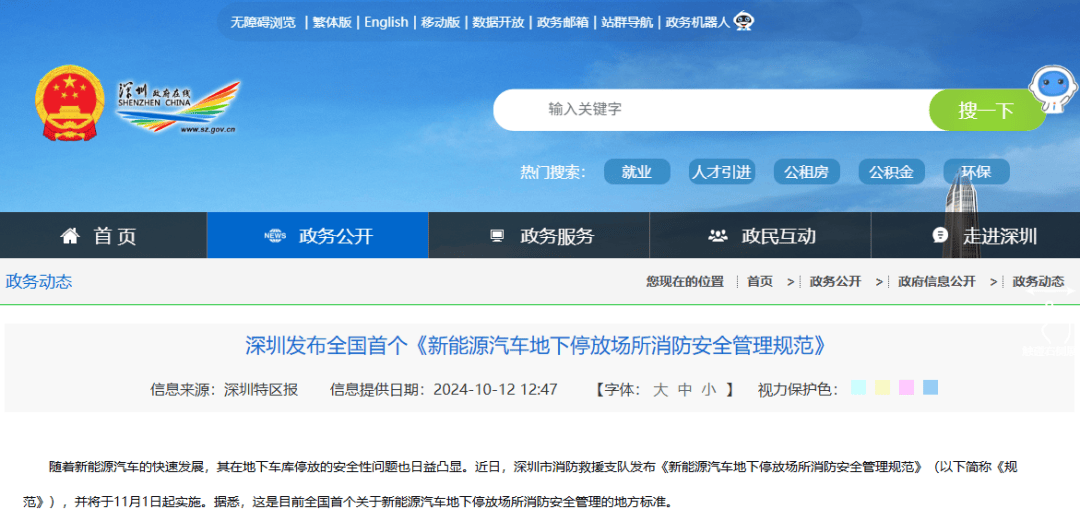1080x521 pixels.
Task: Click the 人才引进 hot search tag
Action: click(721, 172)
